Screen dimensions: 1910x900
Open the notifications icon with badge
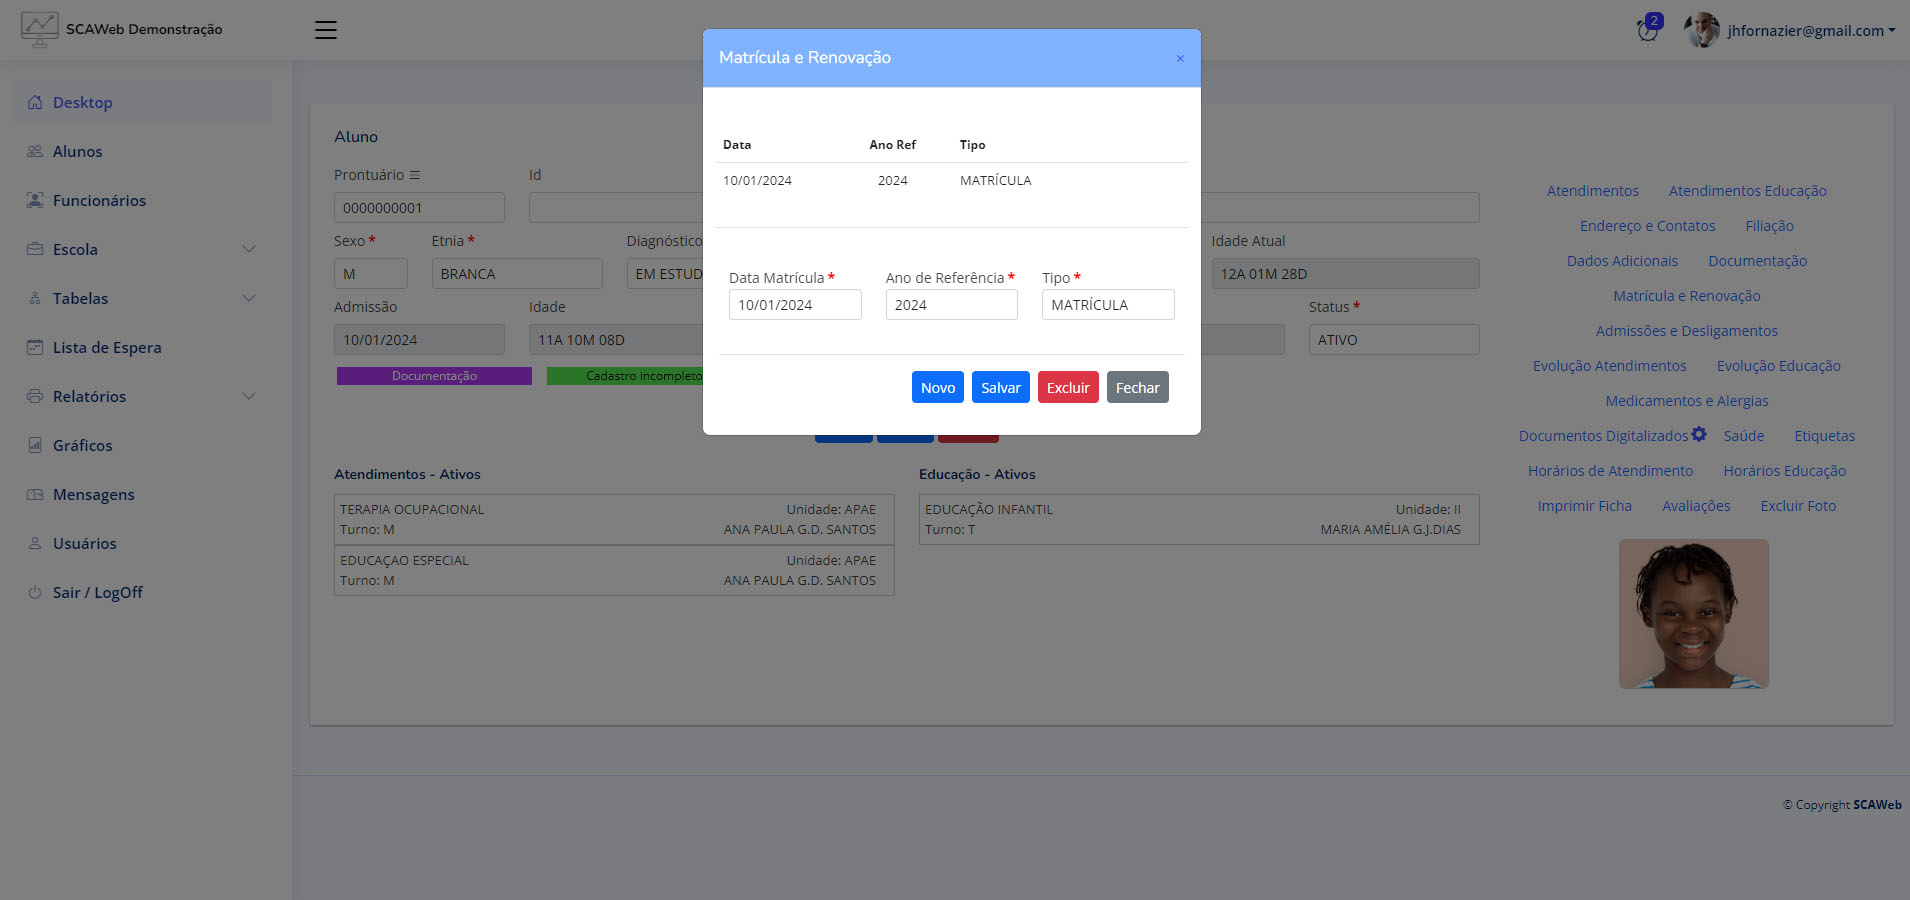coord(1648,30)
